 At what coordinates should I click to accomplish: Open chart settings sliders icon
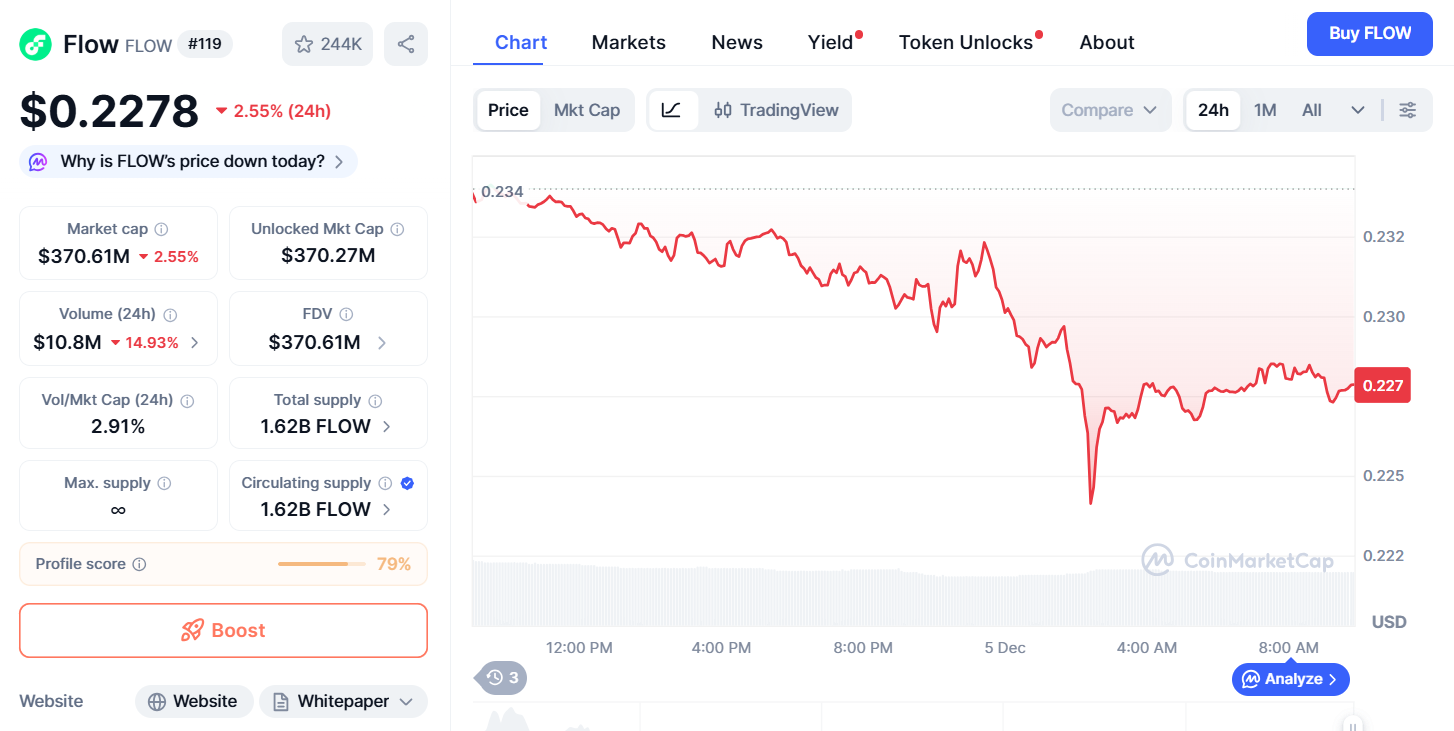click(1407, 110)
